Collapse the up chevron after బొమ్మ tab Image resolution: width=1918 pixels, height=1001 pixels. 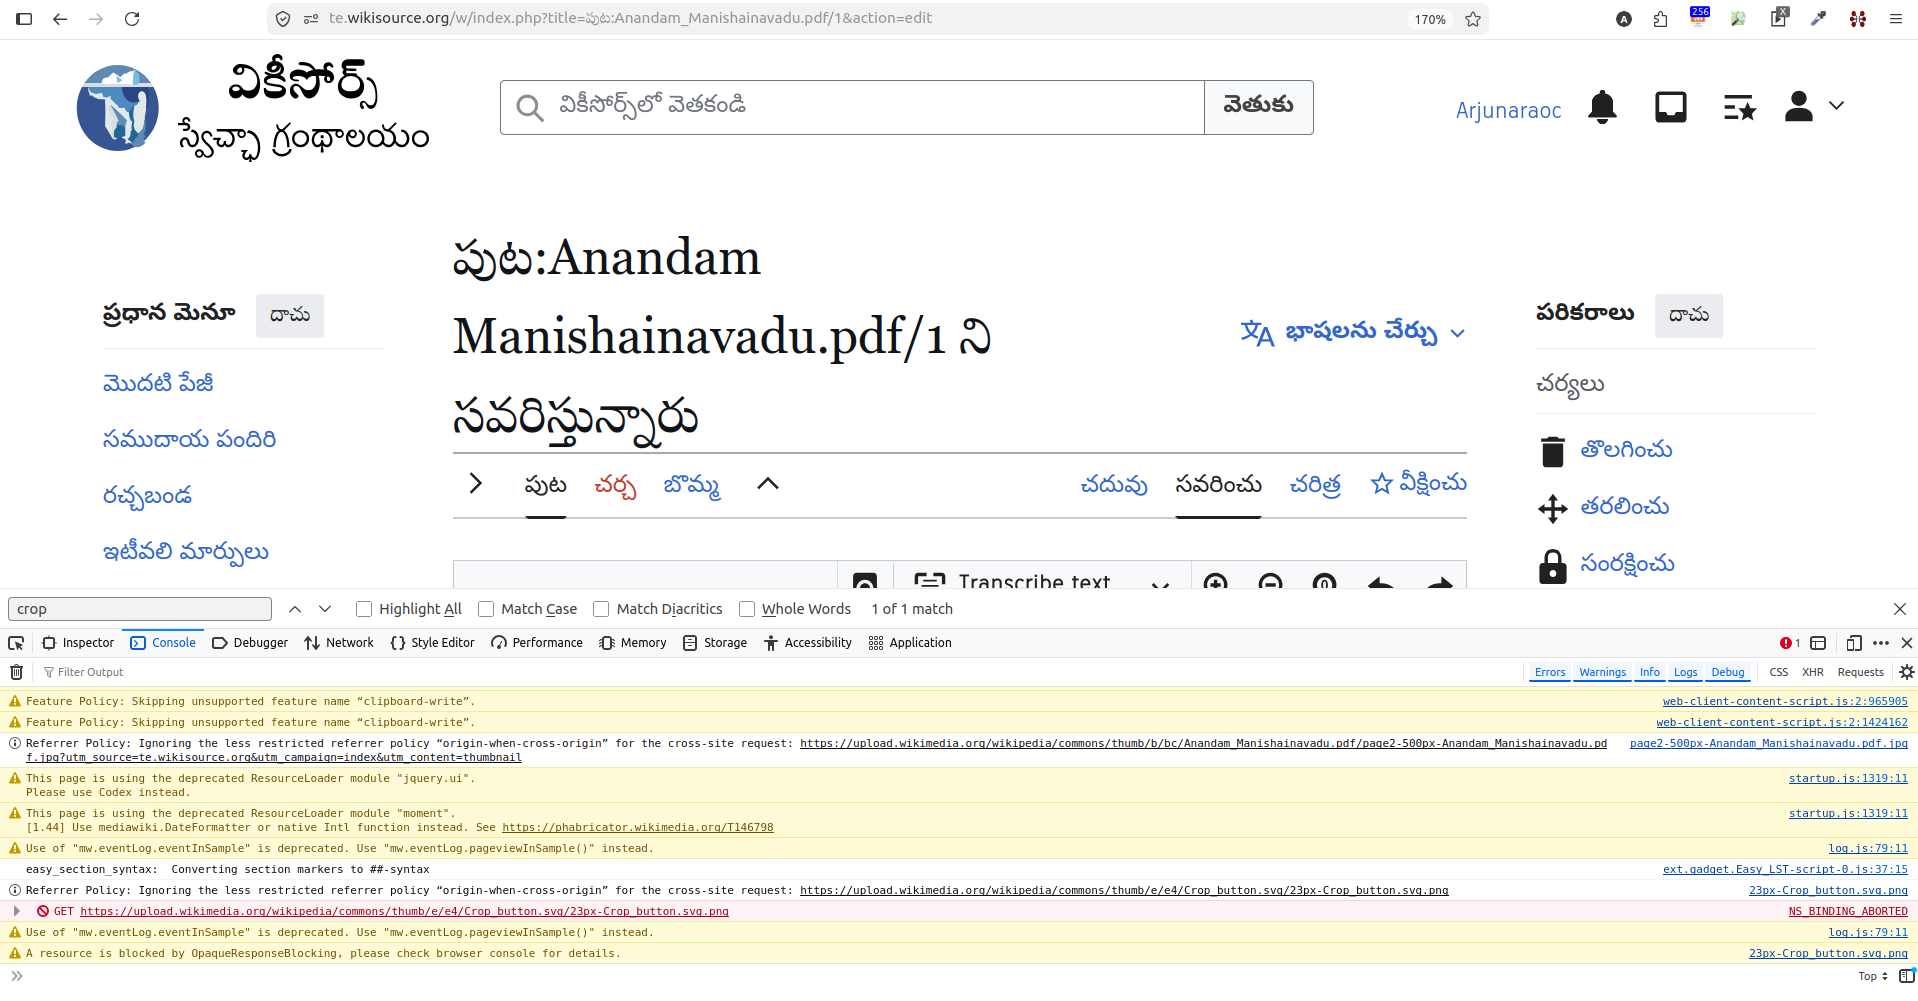tap(768, 484)
